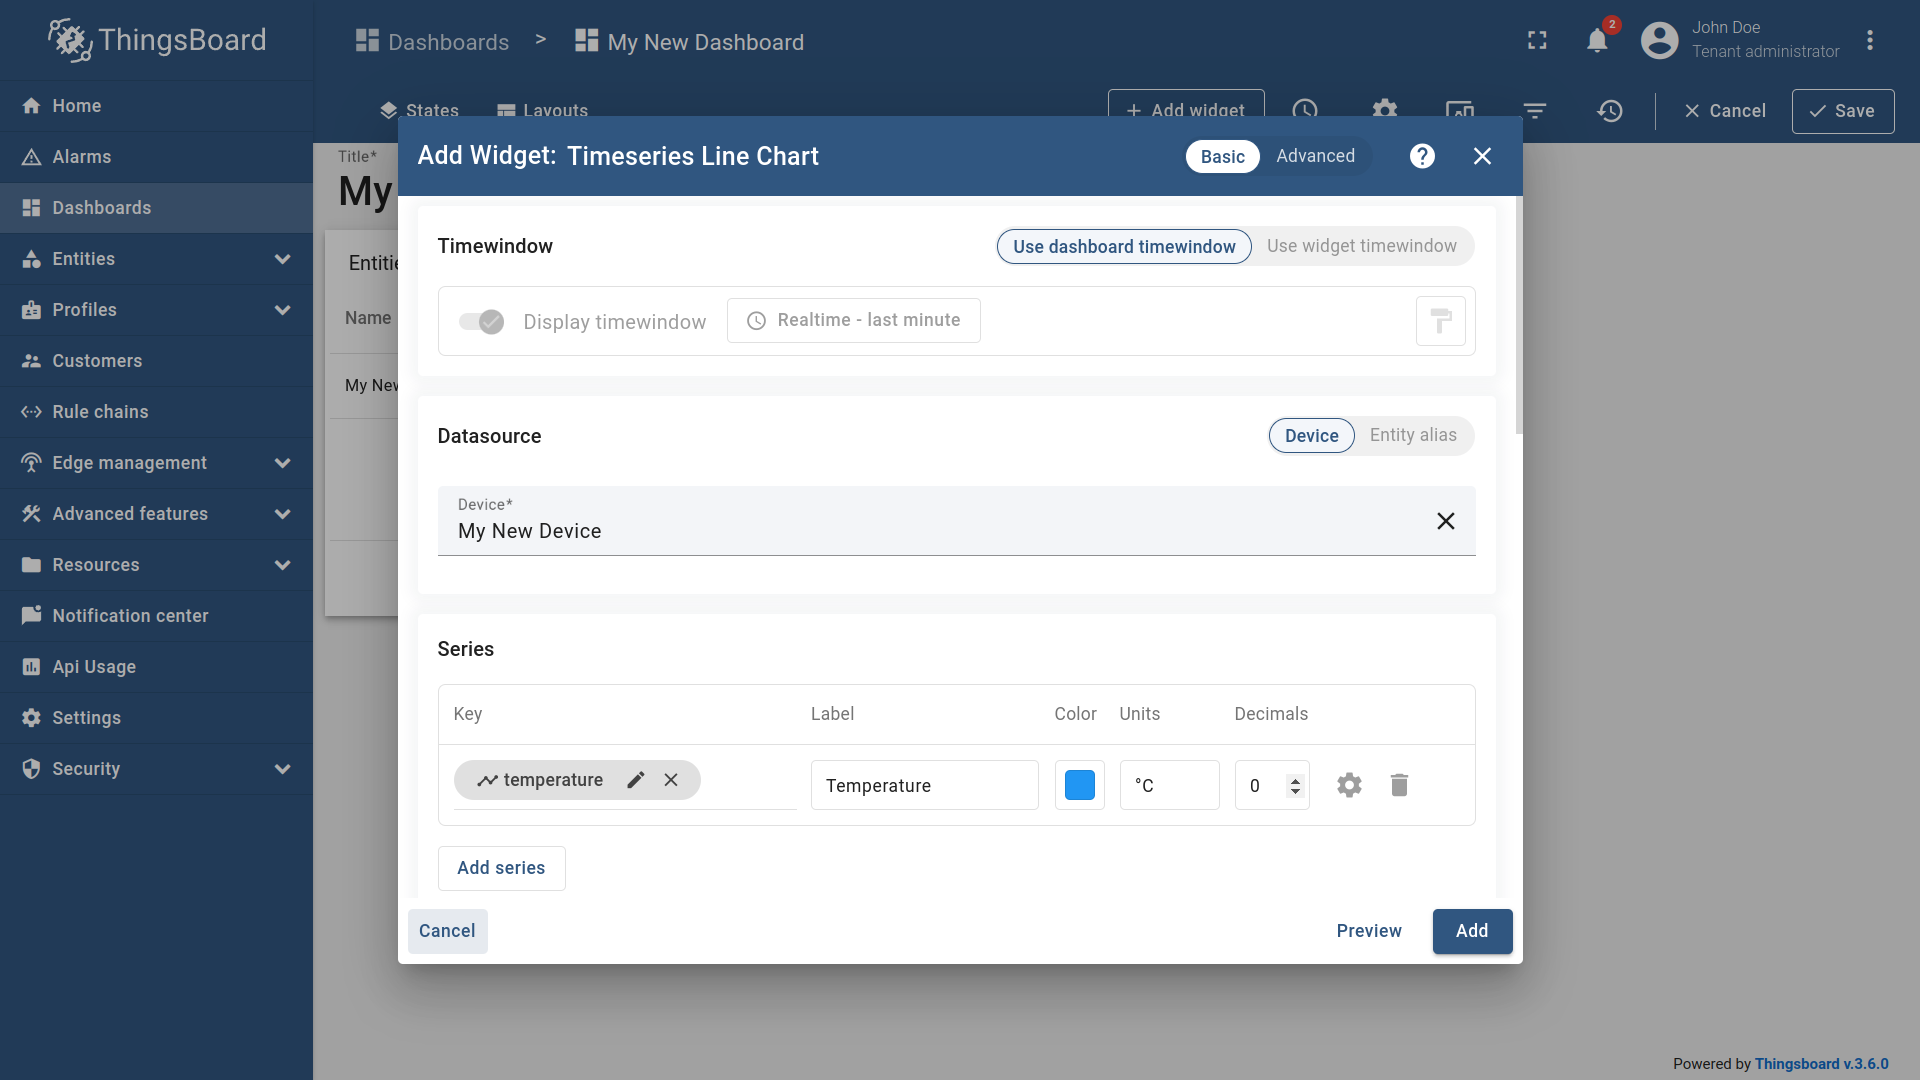Expand the Entities sidebar section
This screenshot has height=1080, width=1920.
click(283, 259)
